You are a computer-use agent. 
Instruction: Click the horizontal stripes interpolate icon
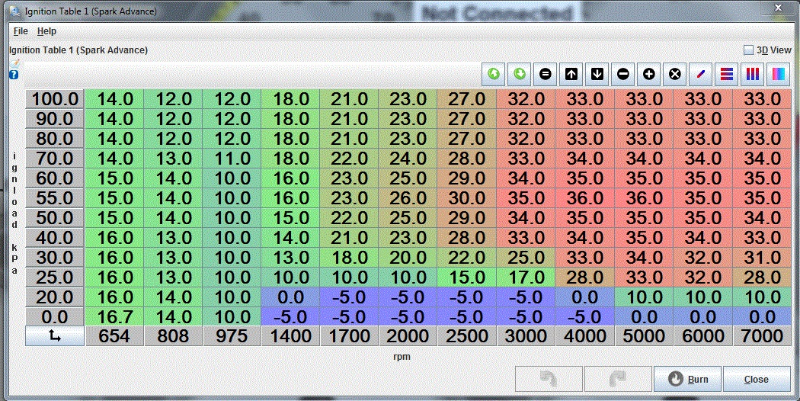727,74
